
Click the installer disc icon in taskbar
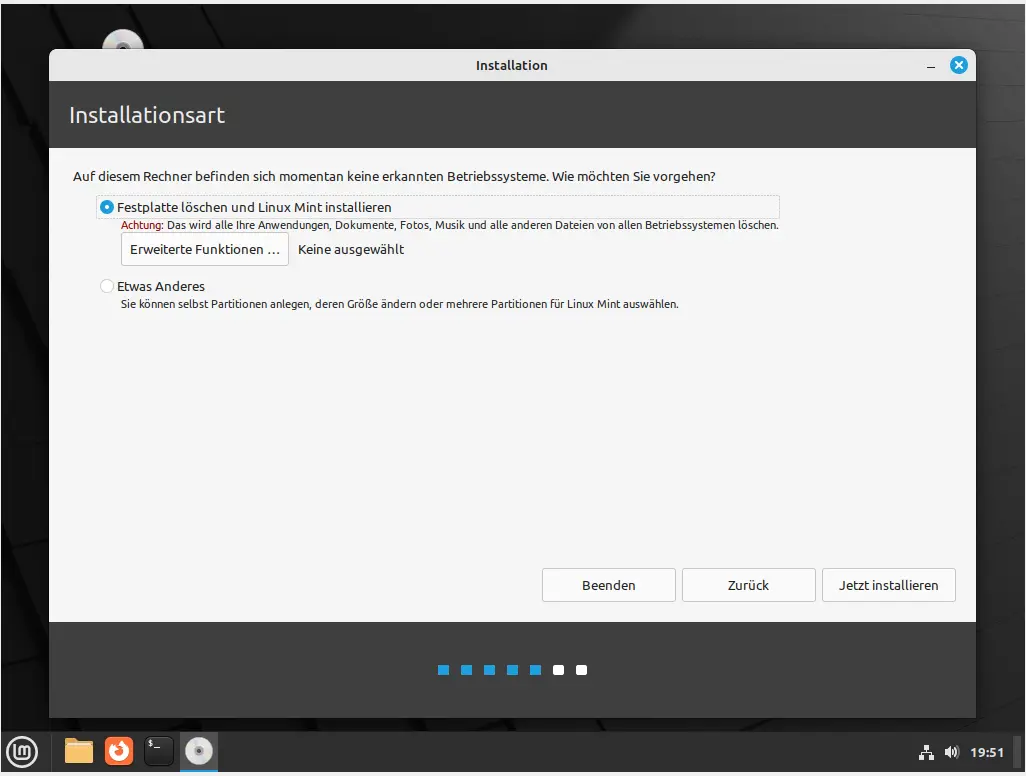[199, 751]
